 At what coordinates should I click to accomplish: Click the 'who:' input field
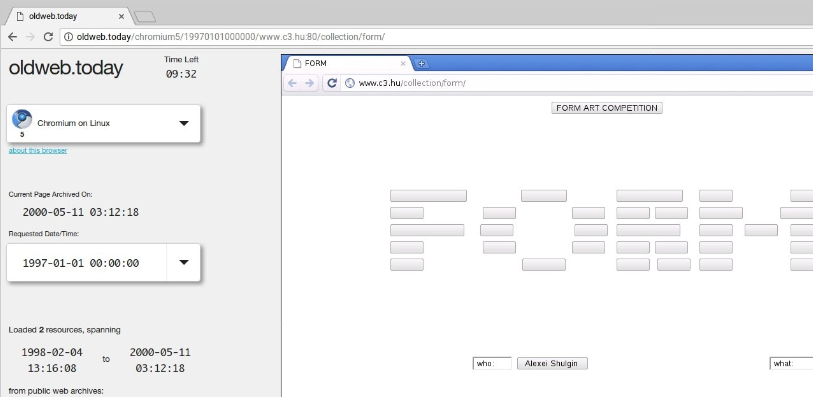coord(492,363)
